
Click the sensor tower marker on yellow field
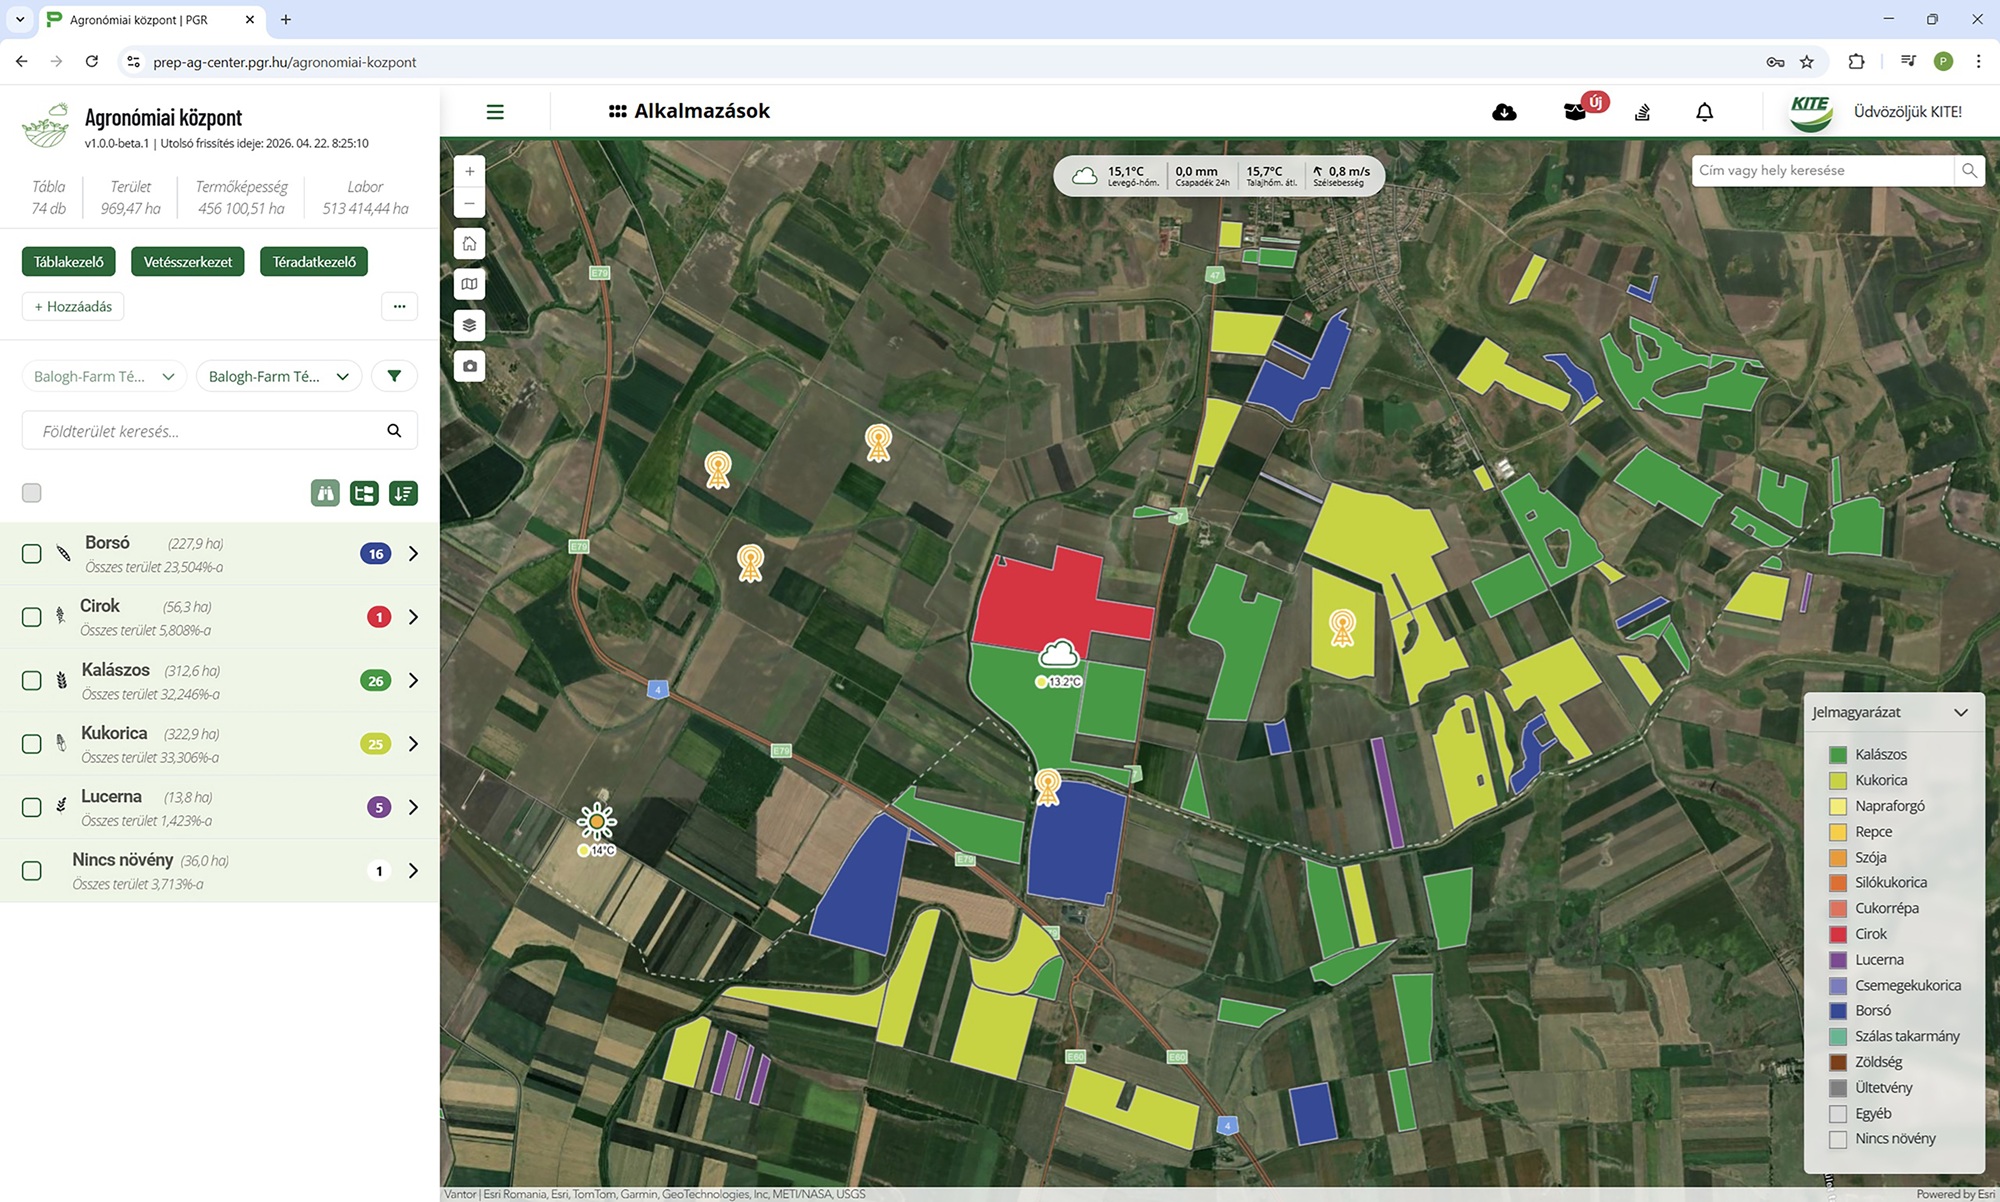click(x=1342, y=628)
